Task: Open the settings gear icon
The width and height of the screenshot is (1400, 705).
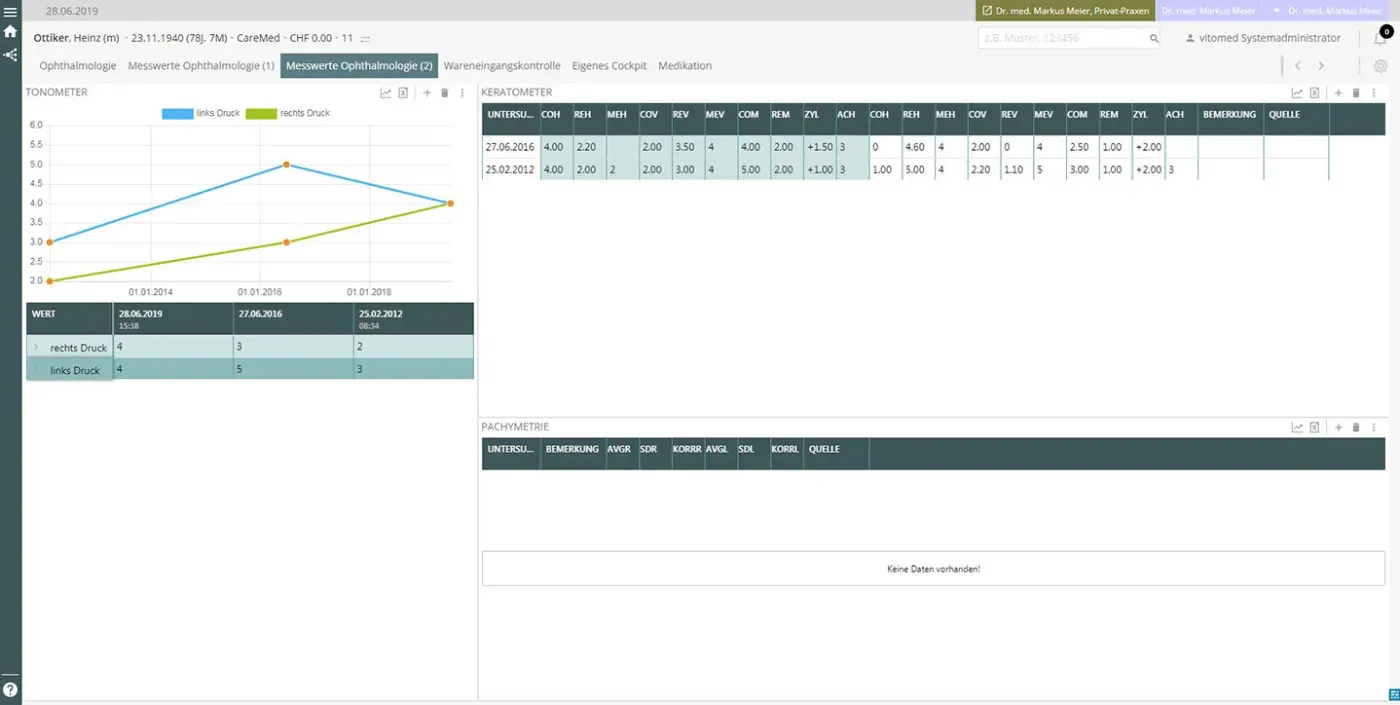Action: pyautogui.click(x=1381, y=66)
